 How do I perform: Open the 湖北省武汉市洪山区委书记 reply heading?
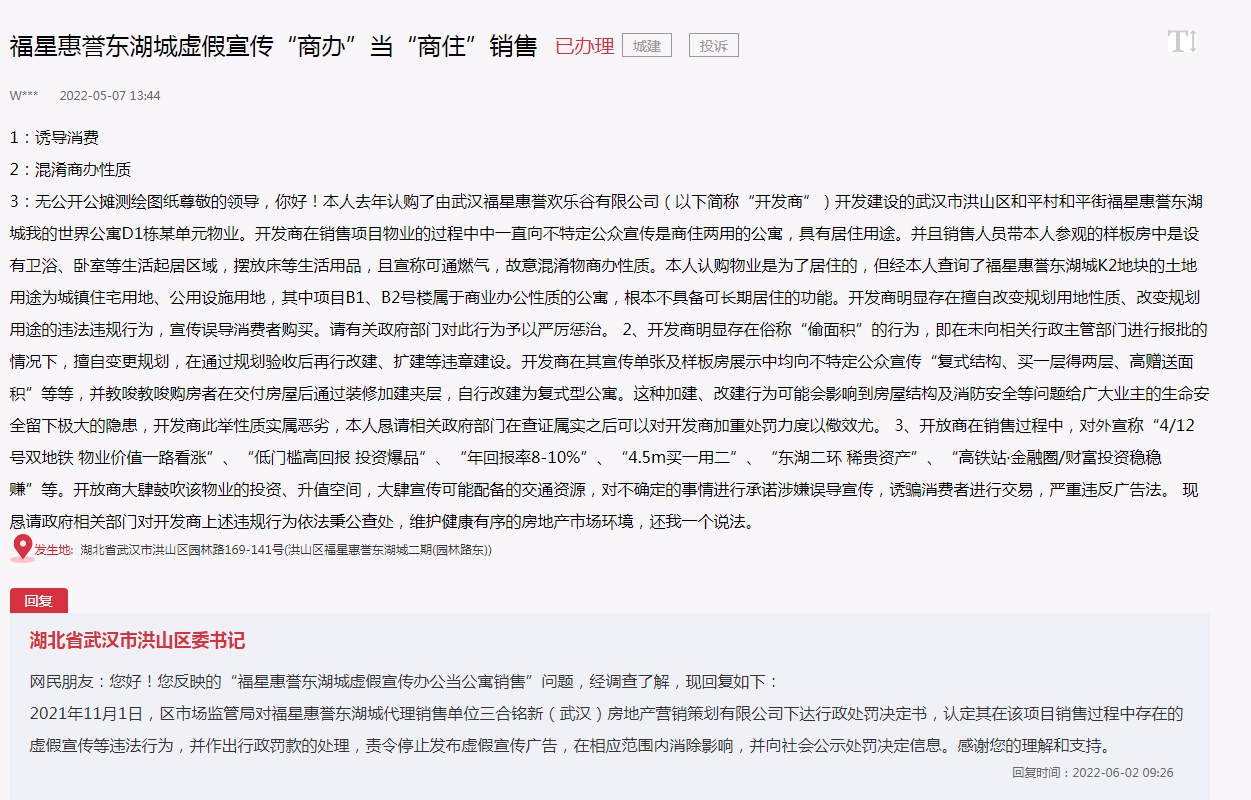(x=137, y=641)
